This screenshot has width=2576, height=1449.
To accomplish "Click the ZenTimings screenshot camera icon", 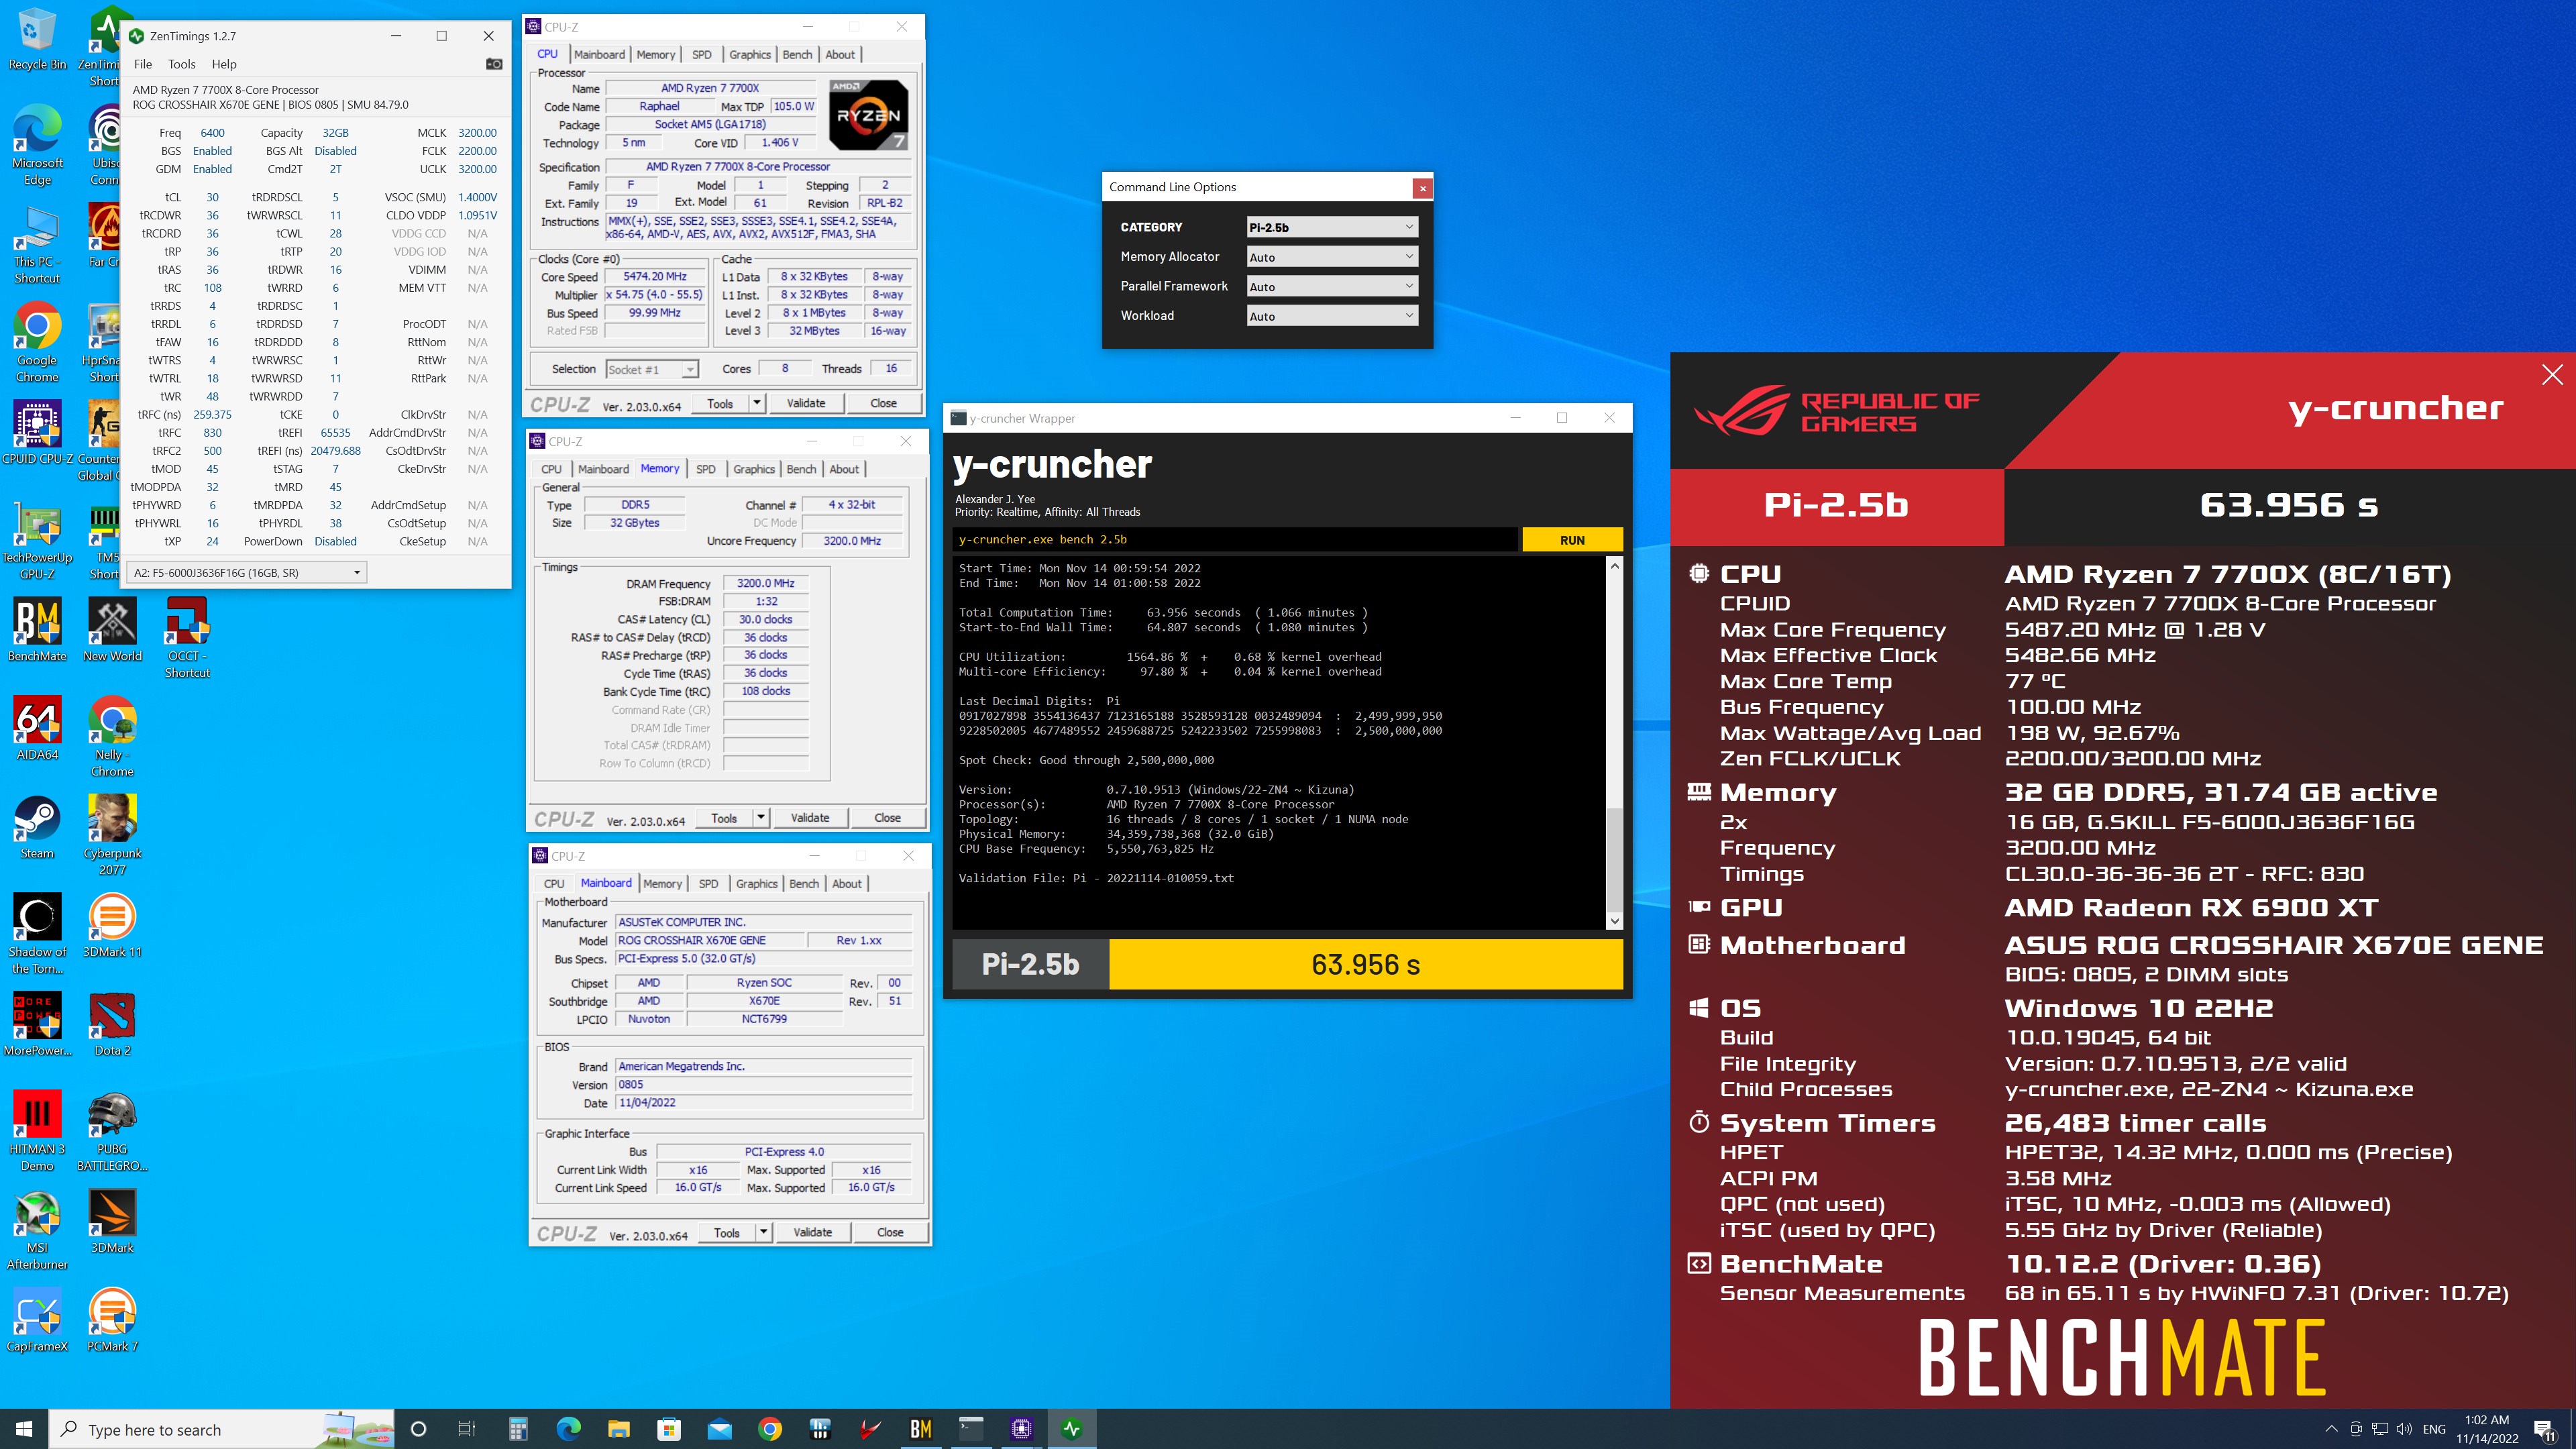I will (494, 64).
